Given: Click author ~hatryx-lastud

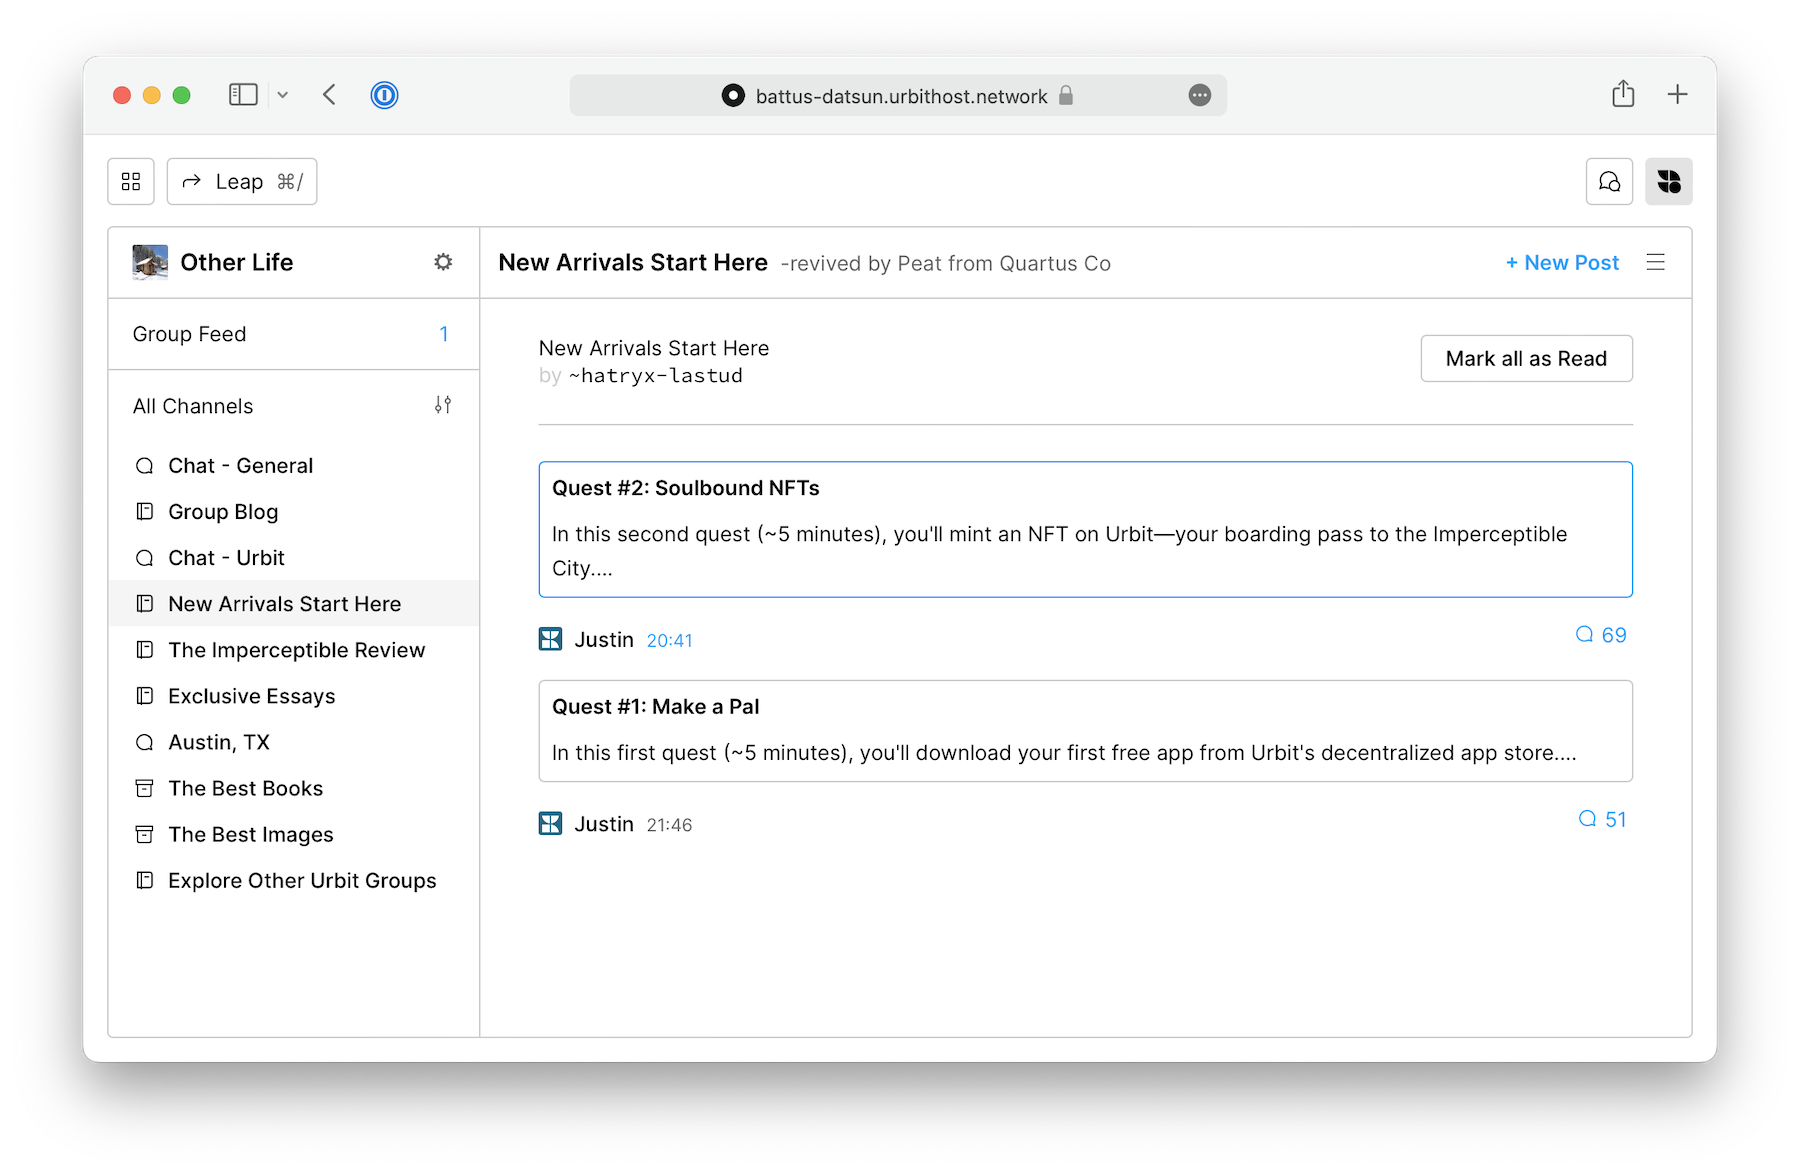Looking at the screenshot, I should click(656, 376).
